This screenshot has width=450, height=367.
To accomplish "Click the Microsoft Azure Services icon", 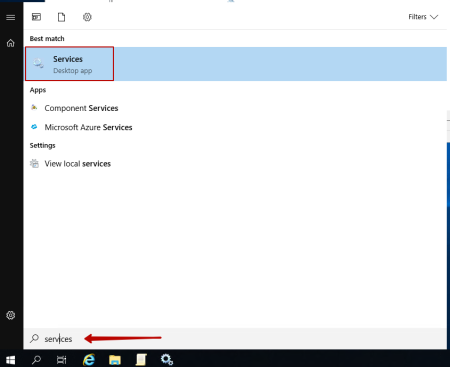I will point(34,127).
